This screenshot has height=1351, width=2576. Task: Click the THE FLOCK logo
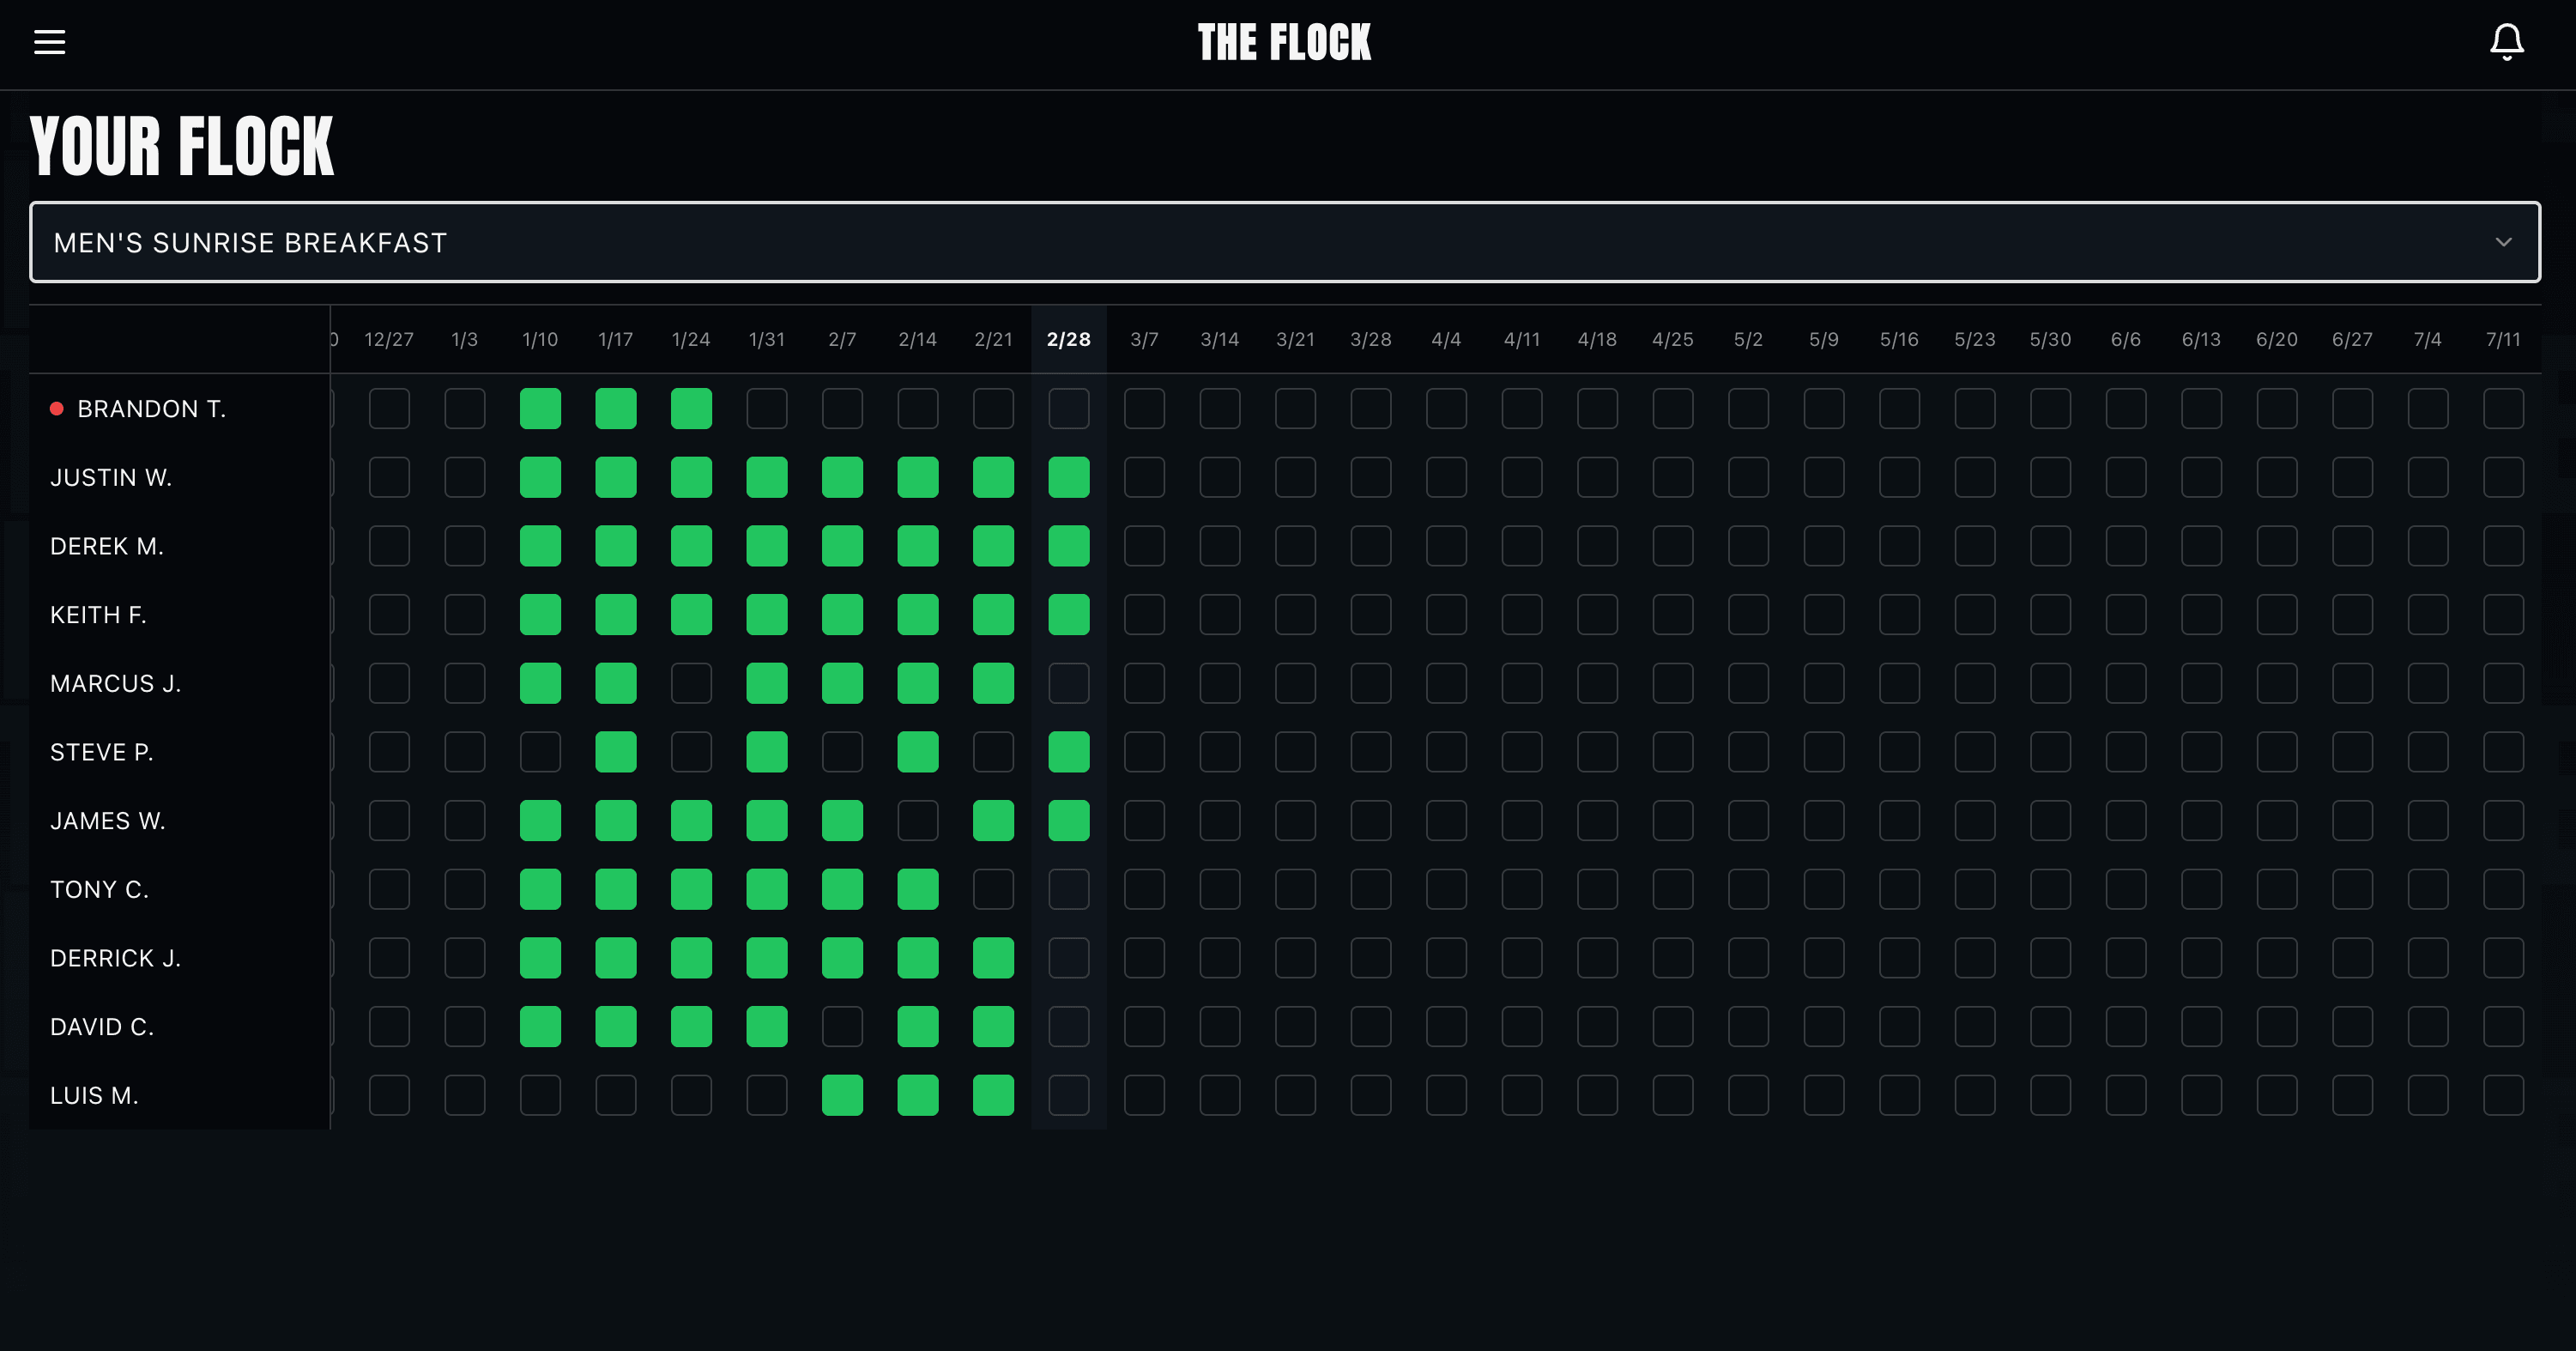point(1286,42)
